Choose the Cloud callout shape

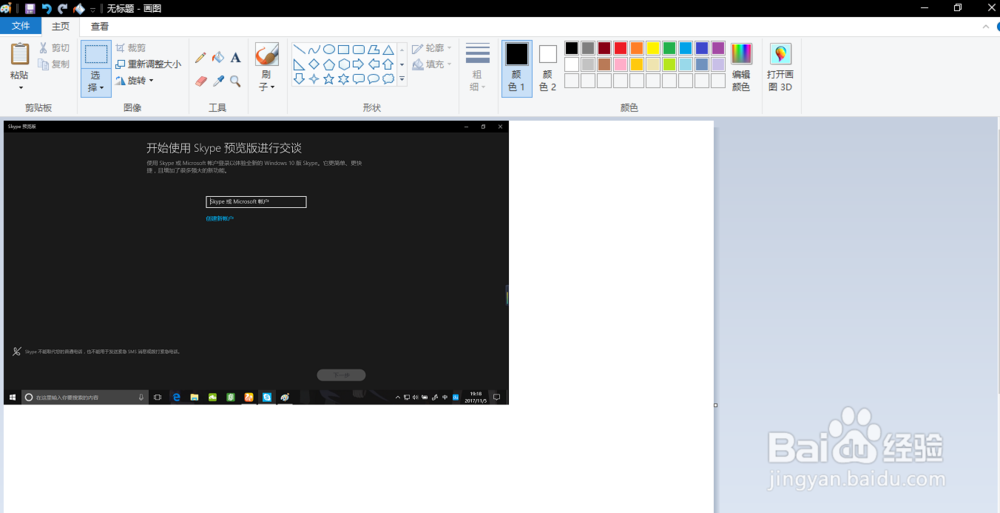(388, 79)
